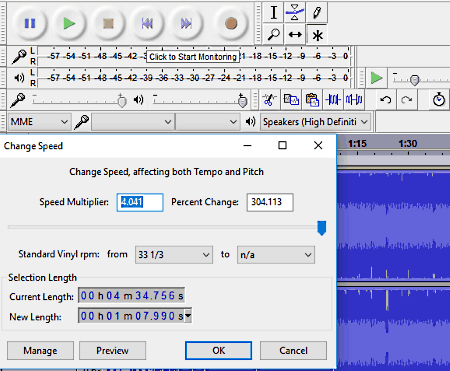This screenshot has height=371, width=450.
Task: Start playback with the large Play button
Action: [x=69, y=23]
